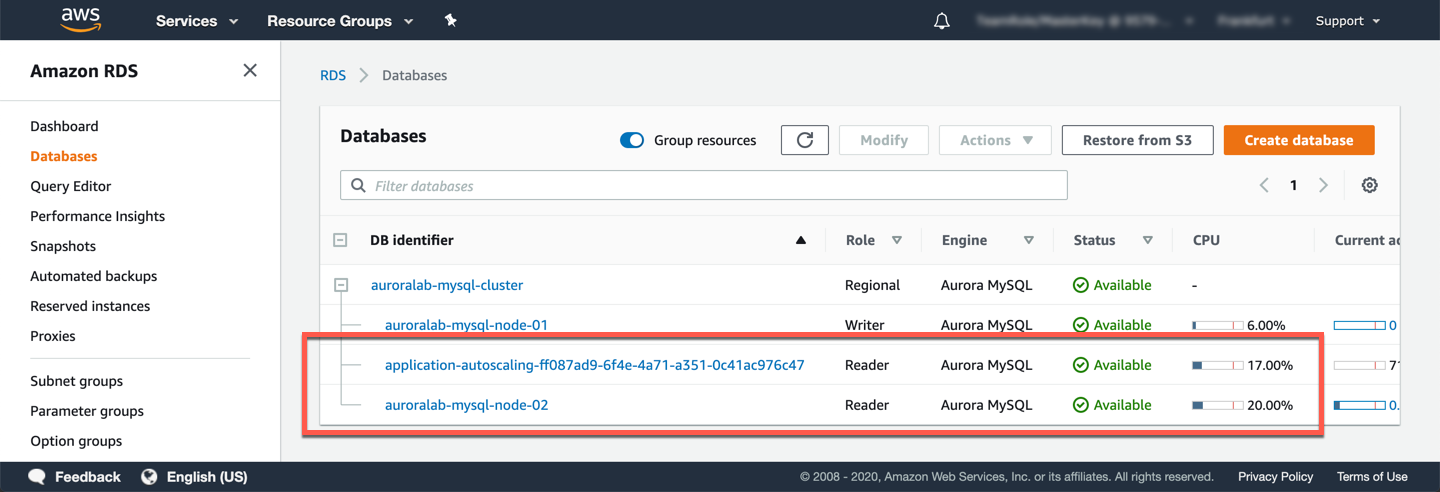
Task: Open the Resource Groups dropdown
Action: [x=340, y=21]
